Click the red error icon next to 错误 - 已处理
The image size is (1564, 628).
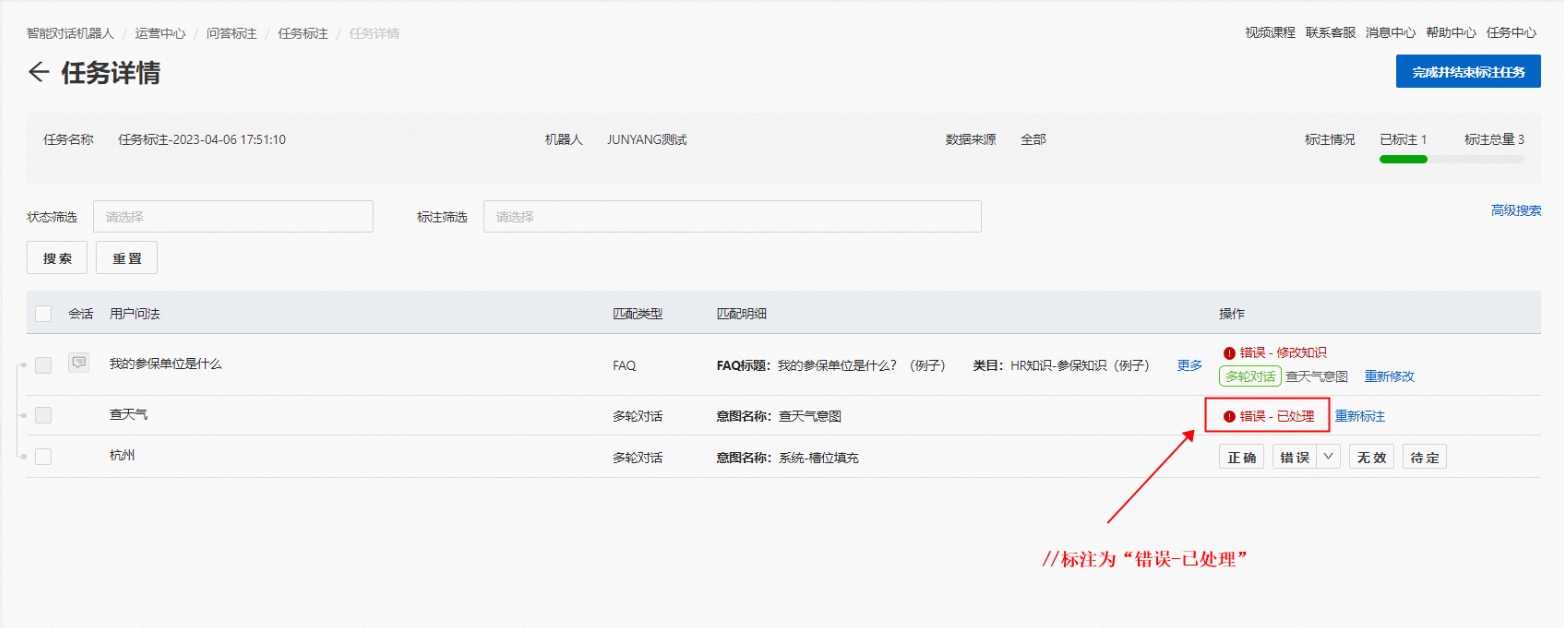click(x=1229, y=417)
